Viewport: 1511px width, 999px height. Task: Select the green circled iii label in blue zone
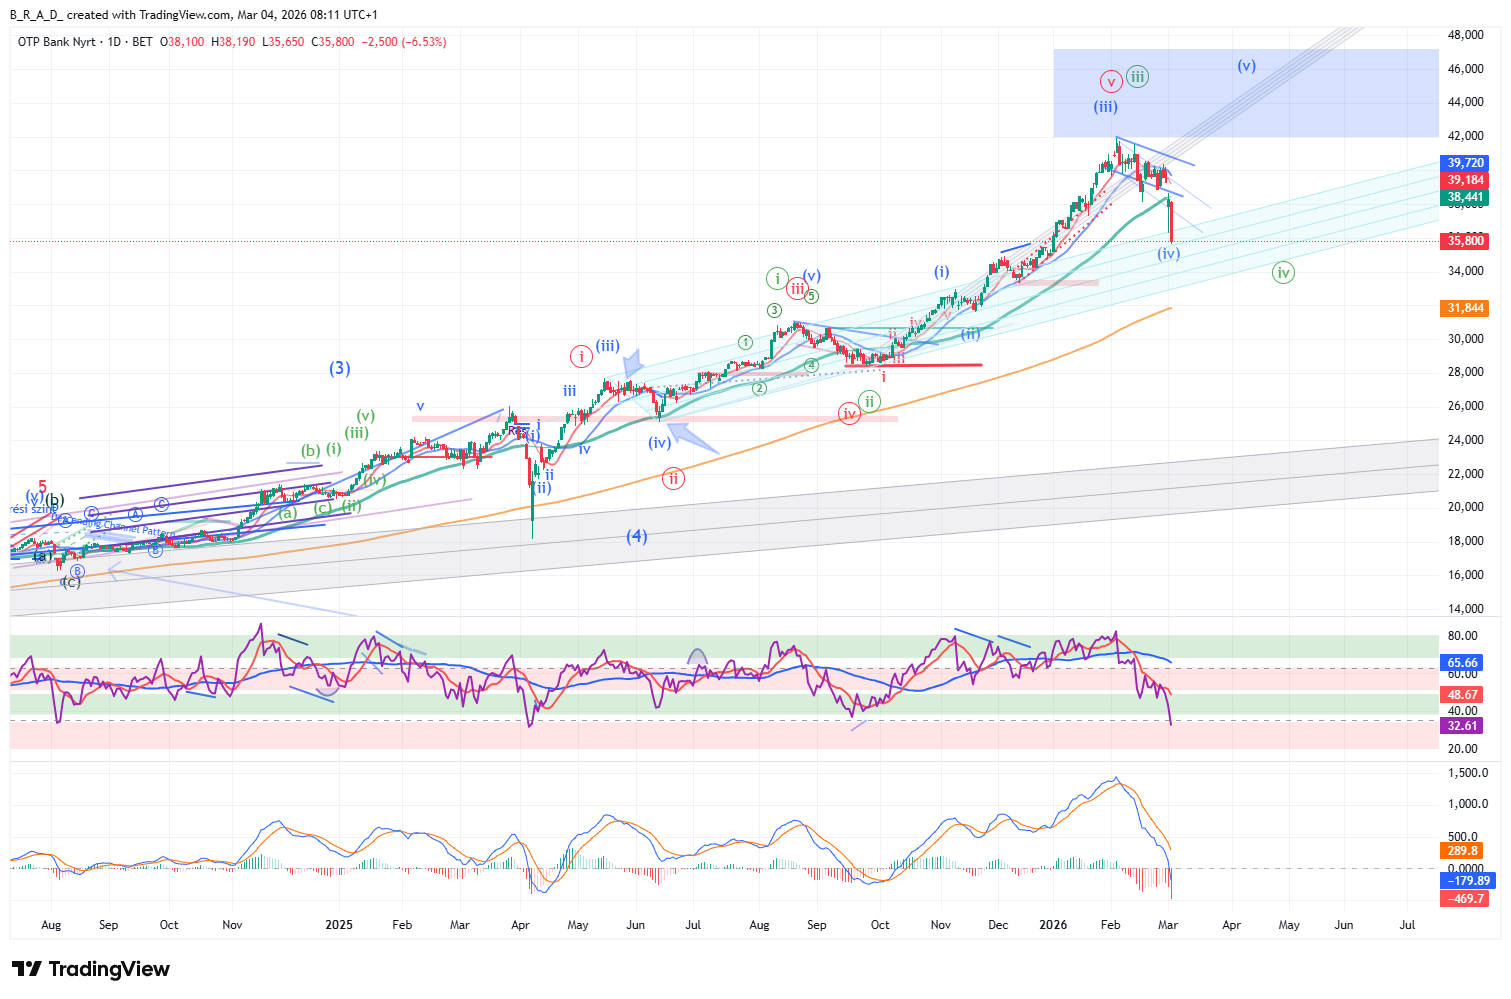point(1137,76)
